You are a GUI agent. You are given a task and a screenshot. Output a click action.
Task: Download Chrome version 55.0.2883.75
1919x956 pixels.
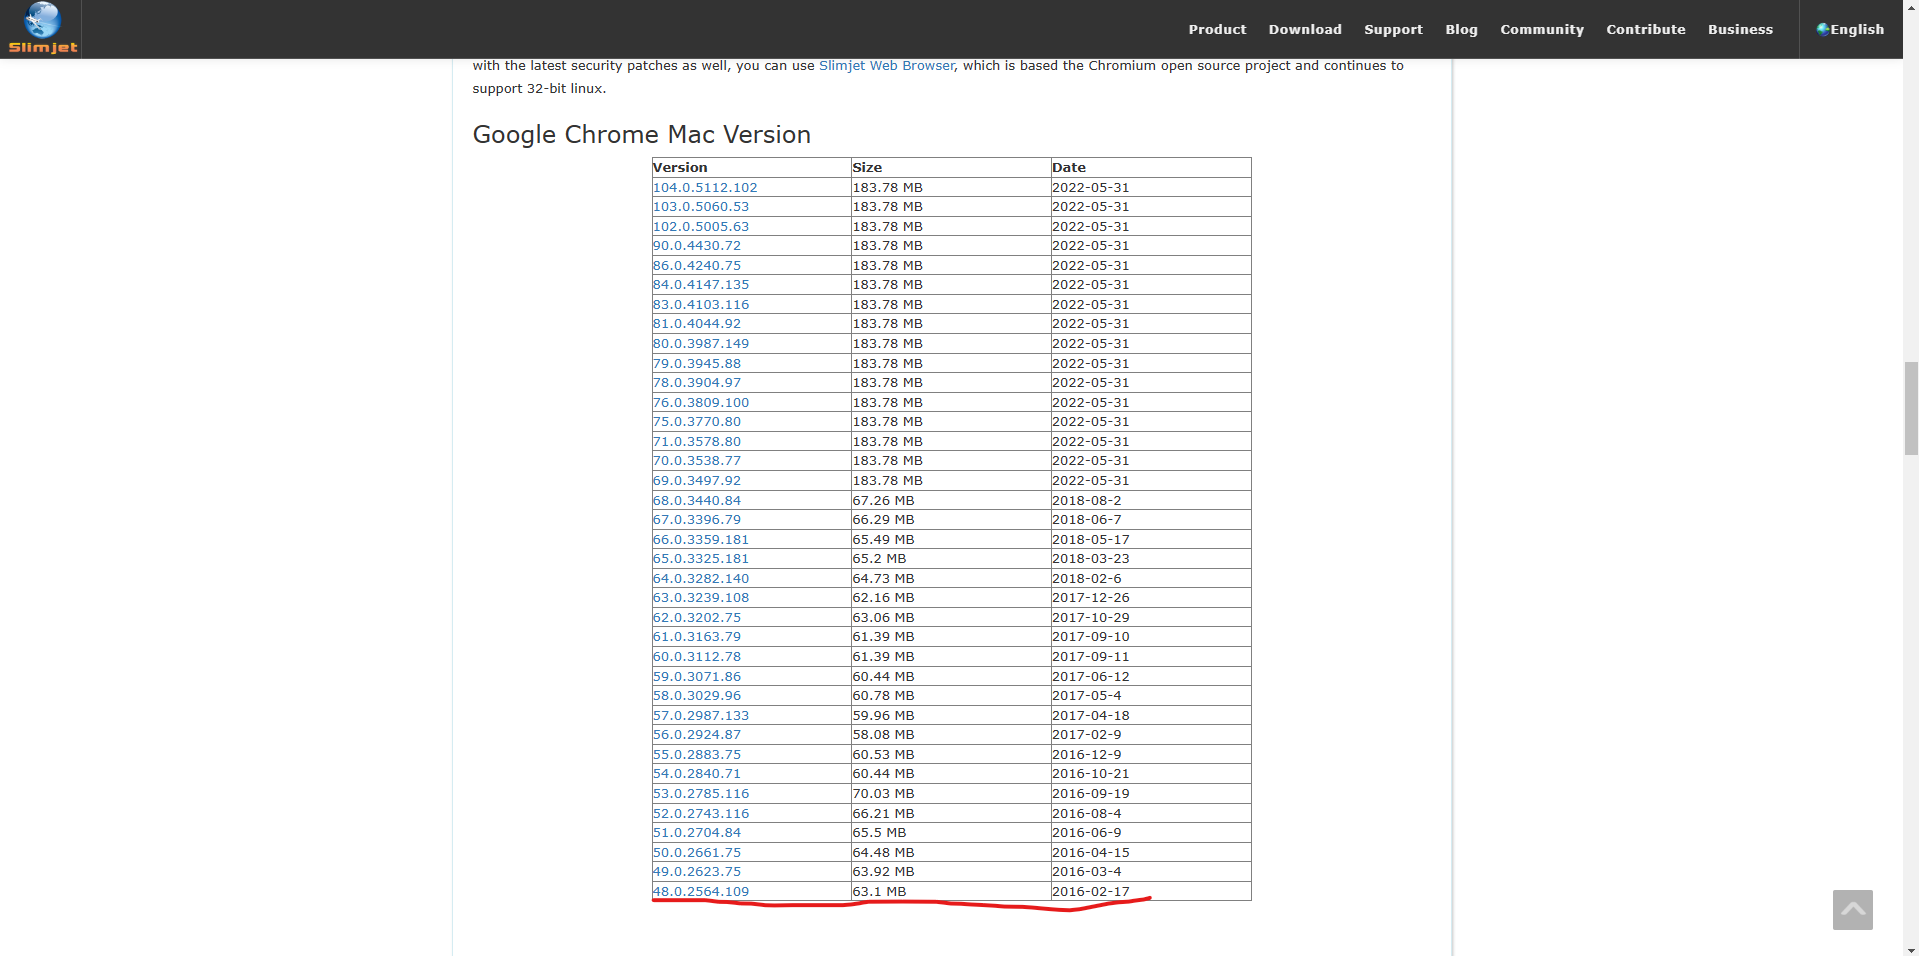(x=697, y=755)
